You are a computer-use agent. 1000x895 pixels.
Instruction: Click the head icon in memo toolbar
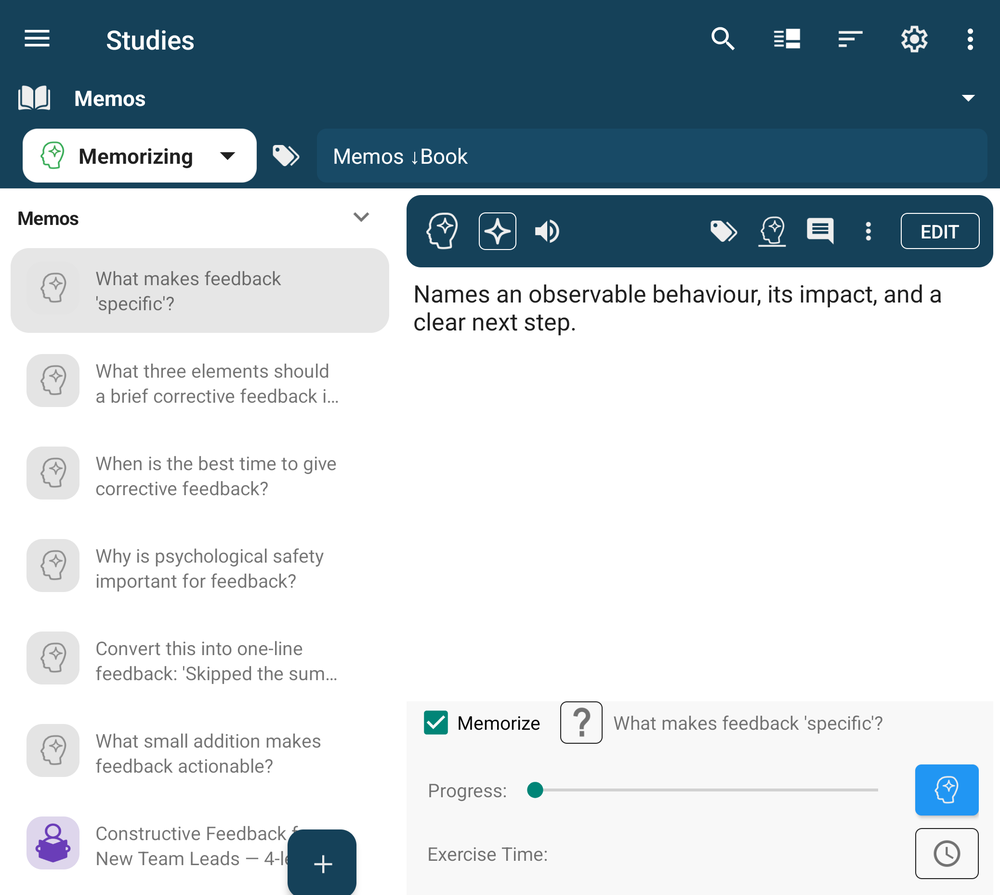[442, 231]
